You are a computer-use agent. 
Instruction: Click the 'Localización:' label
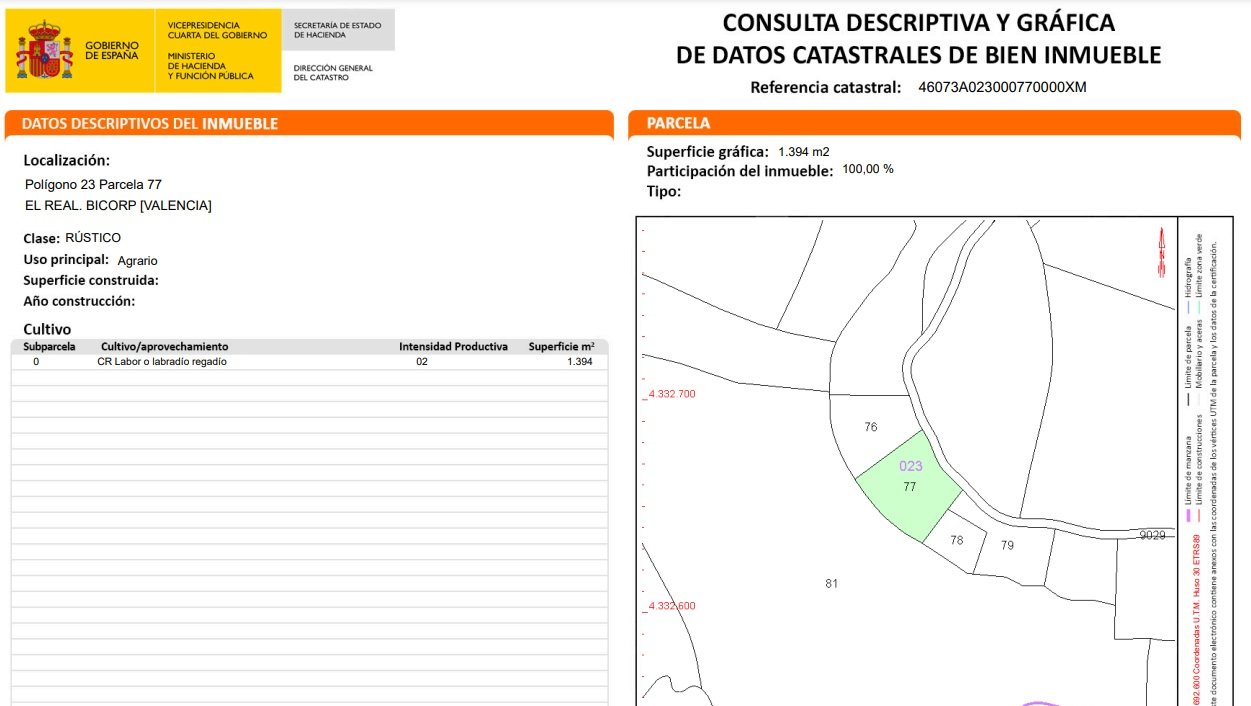67,161
